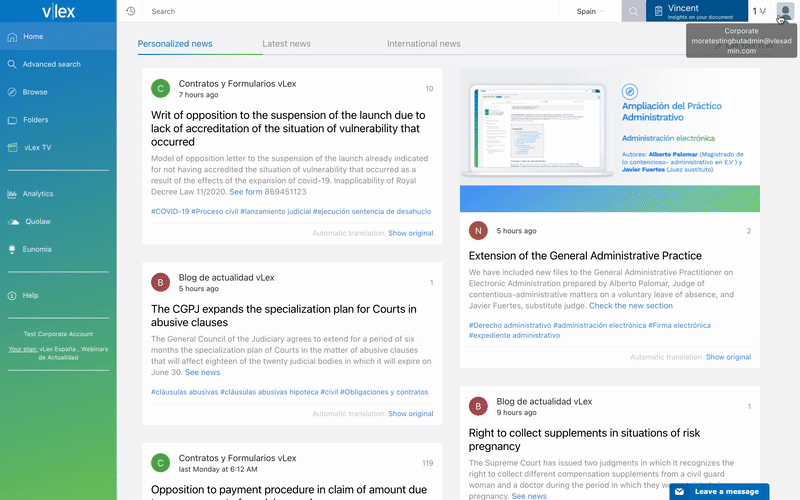Open #Obligaciones y contratos hashtag
Viewport: 800px width, 500px height.
(x=384, y=392)
